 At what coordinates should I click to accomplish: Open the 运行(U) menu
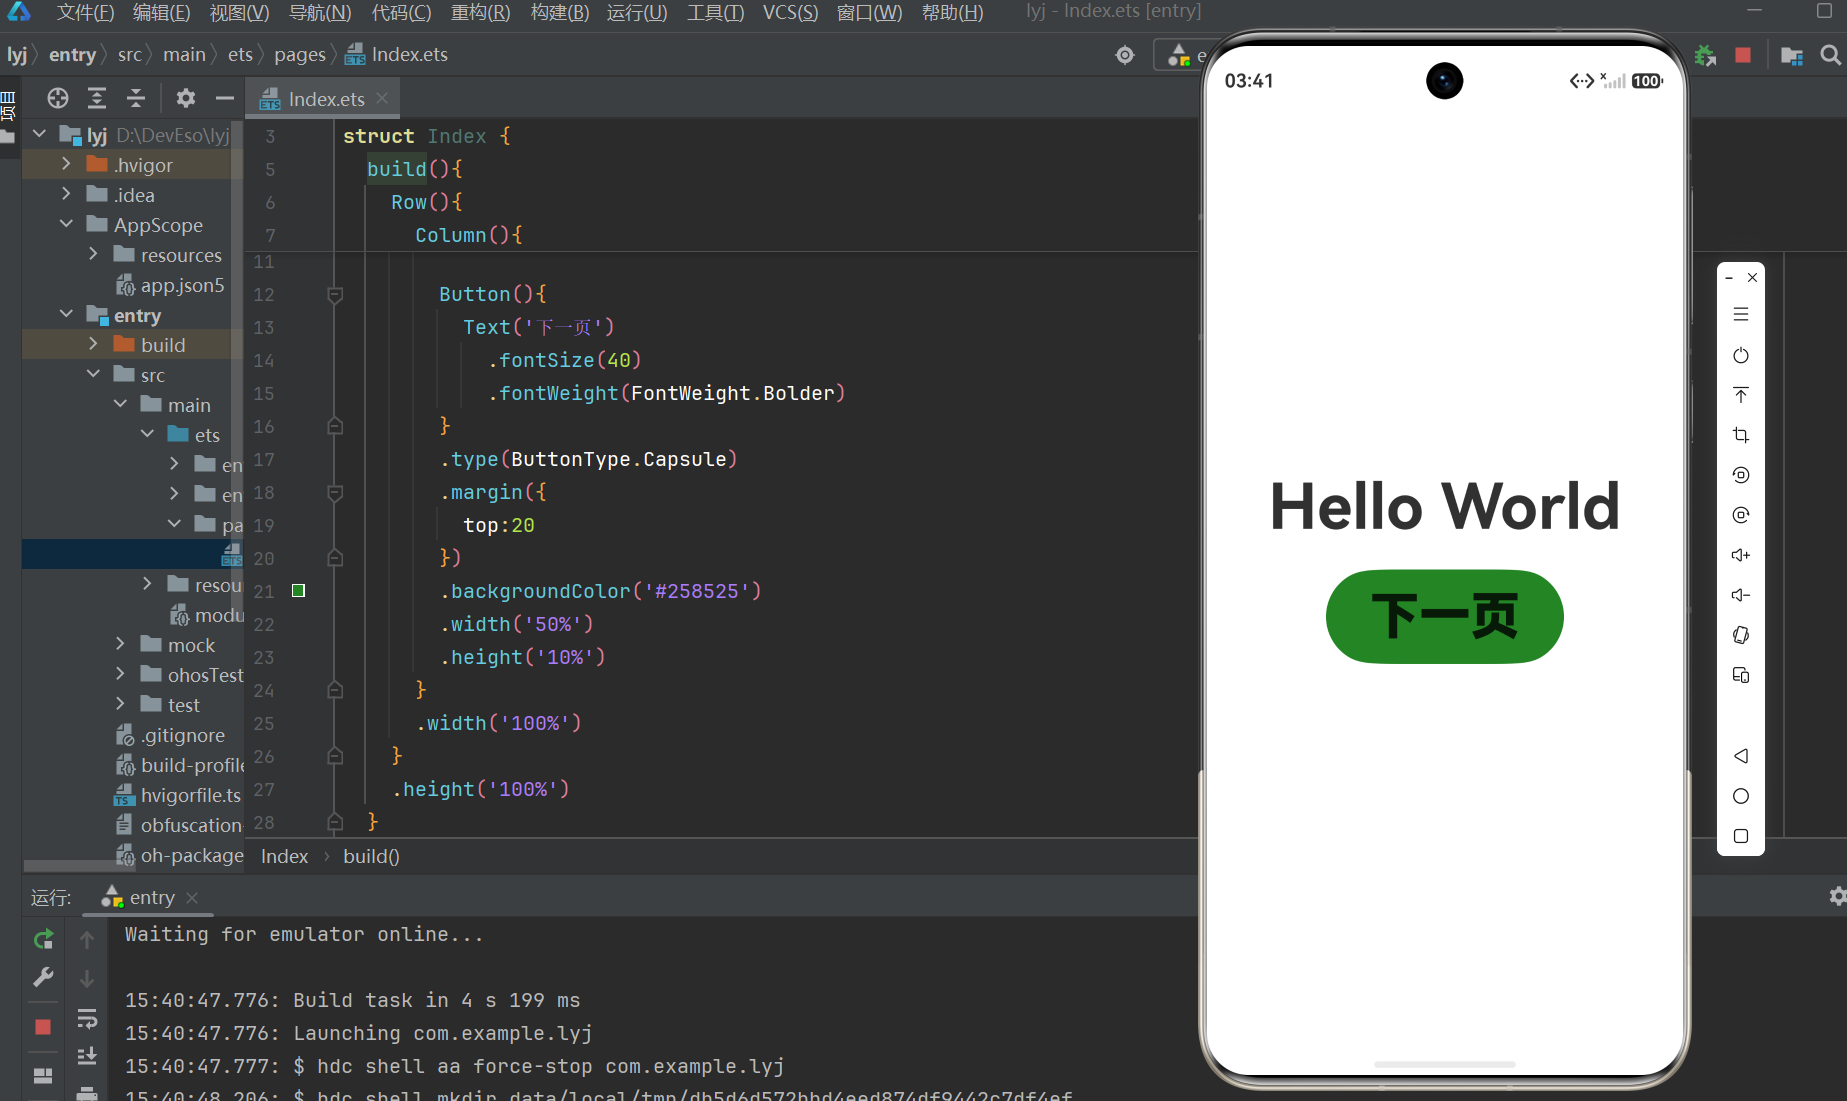point(637,12)
